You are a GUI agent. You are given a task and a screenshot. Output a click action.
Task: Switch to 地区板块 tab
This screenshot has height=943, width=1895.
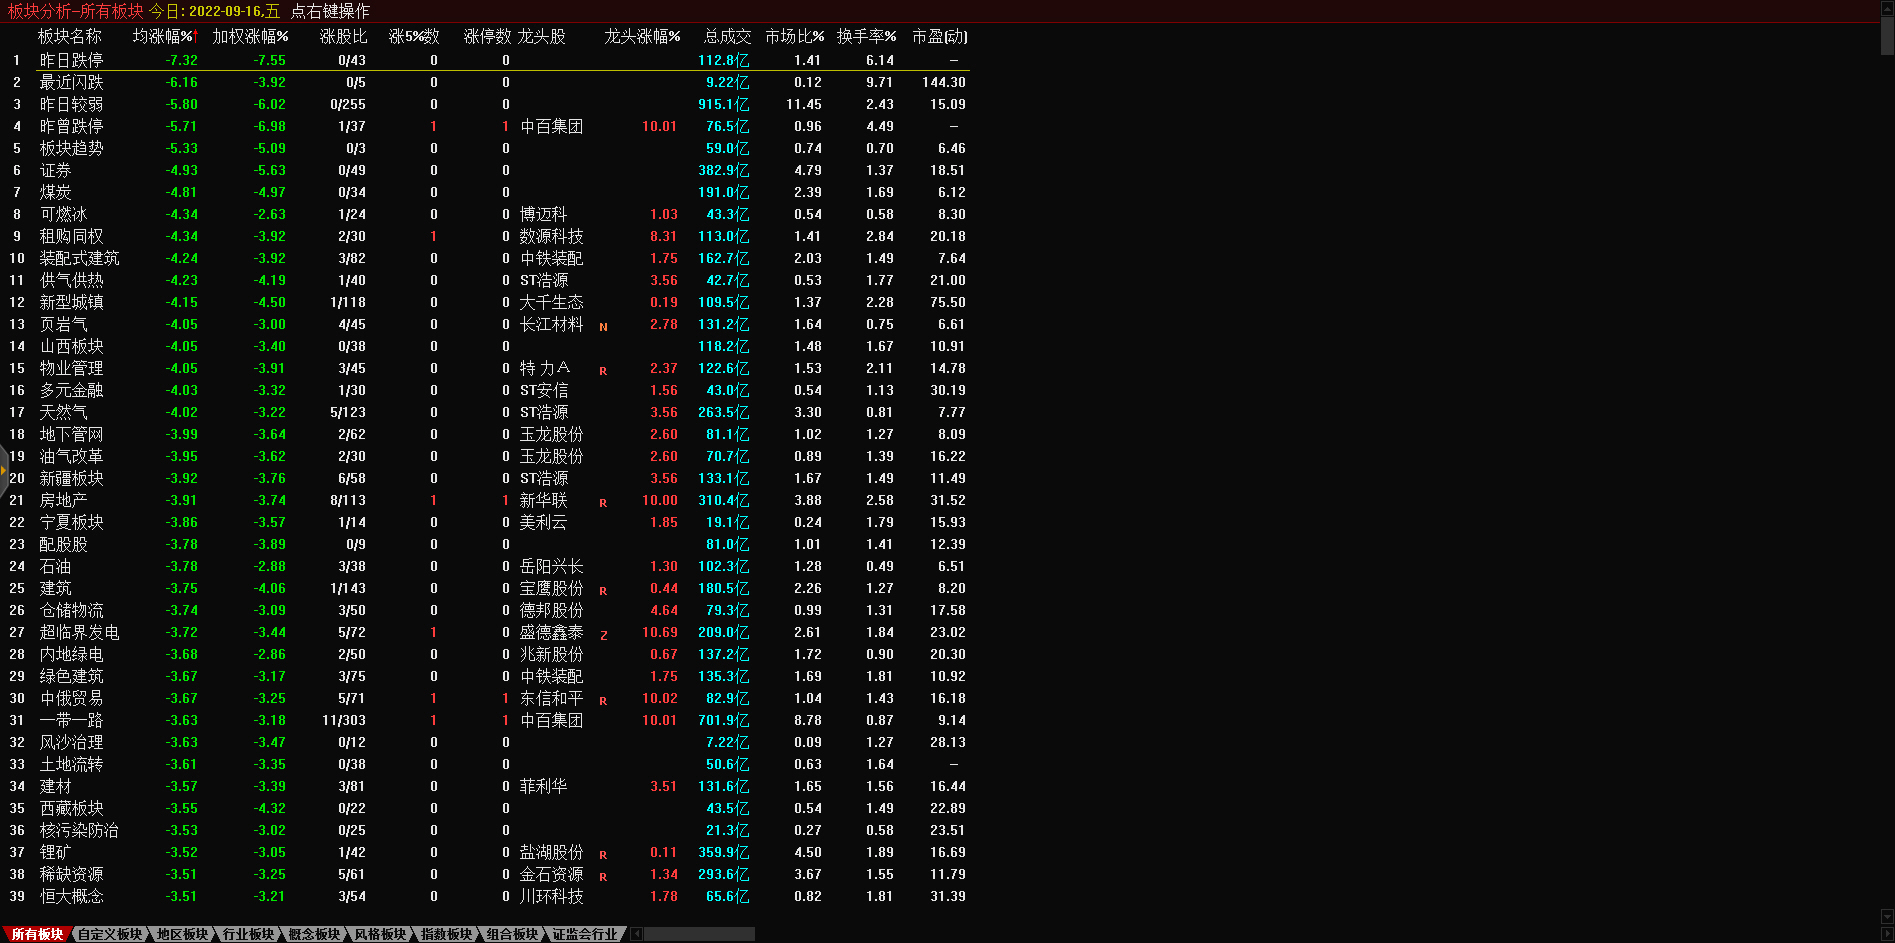[x=182, y=934]
